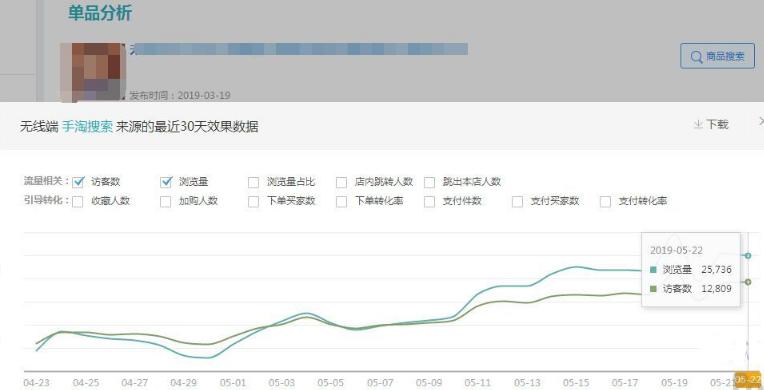Click the highlighted 05-22 axis label
Screen dimensions: 764x390
click(748, 379)
